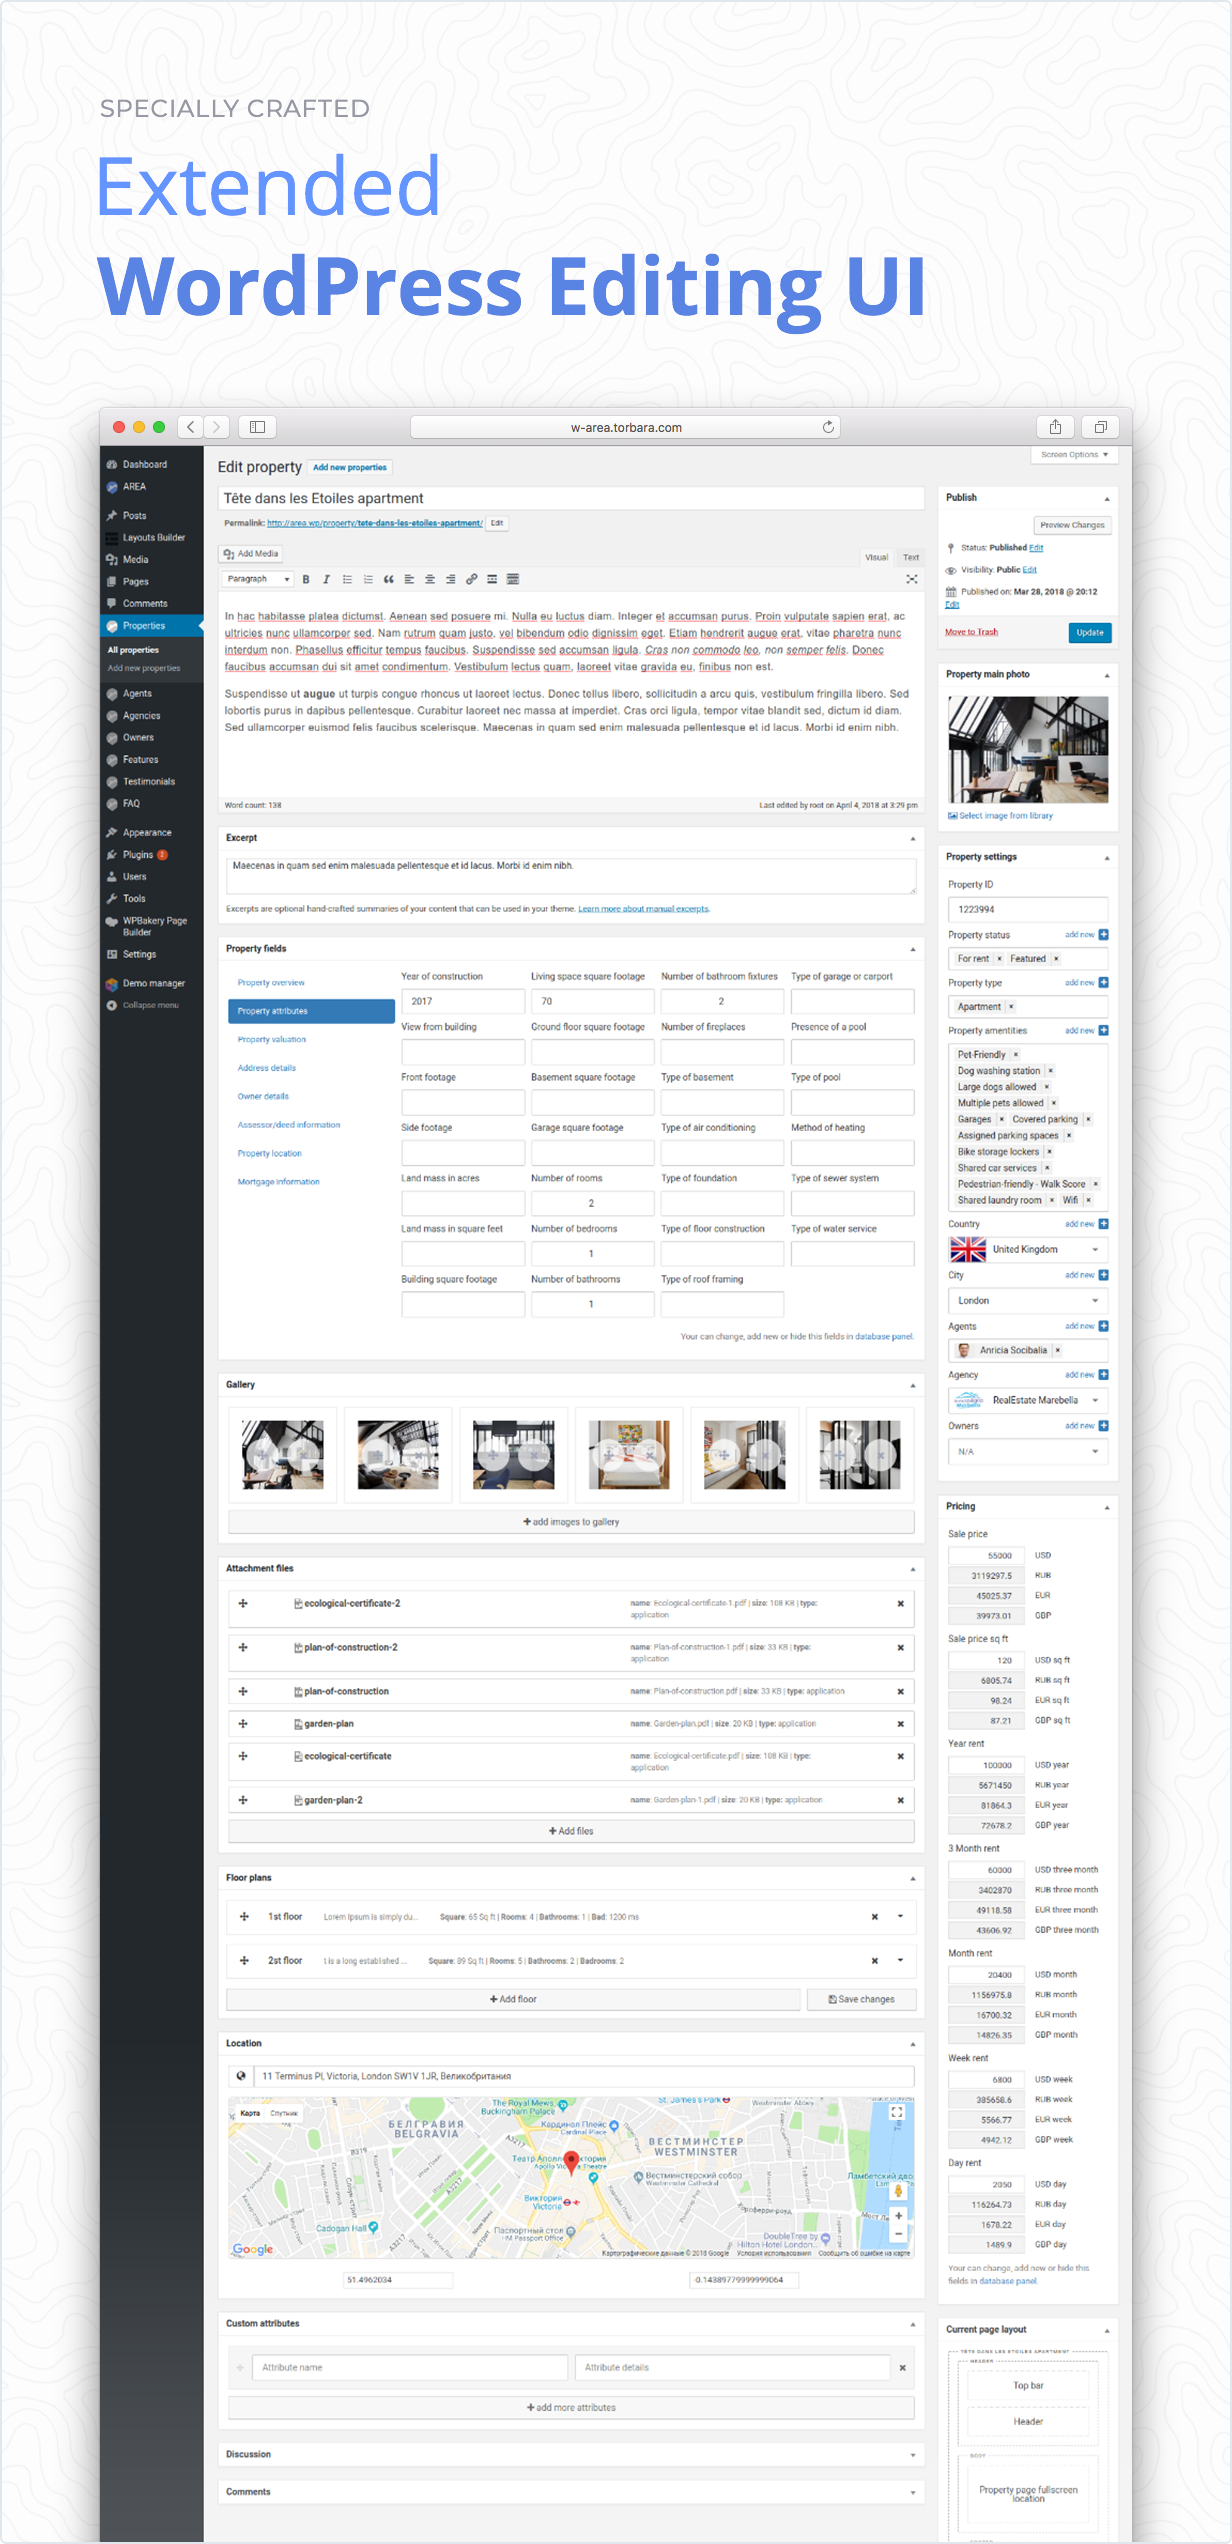Viewport: 1232px width, 2544px height.
Task: Delete the 1st floor plan
Action: pyautogui.click(x=874, y=1917)
